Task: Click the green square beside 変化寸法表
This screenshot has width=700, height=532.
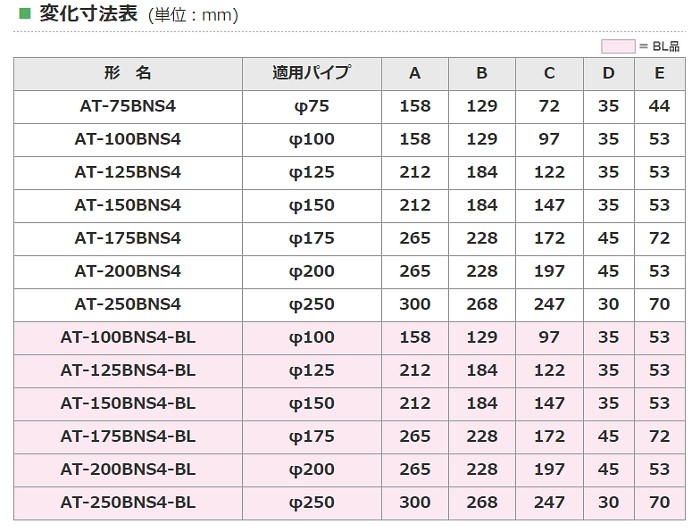Action: [x=25, y=13]
